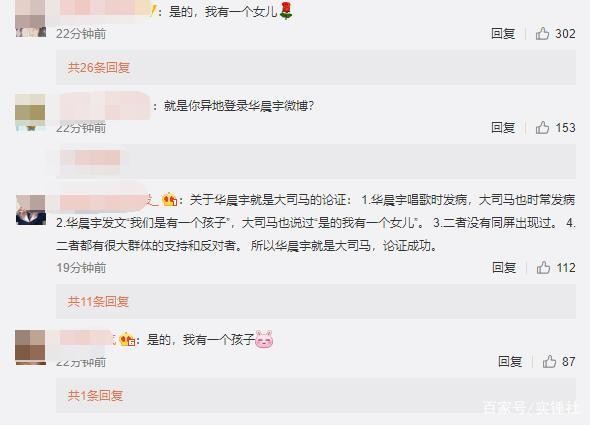Expand the 共11条回复 replies
The height and width of the screenshot is (425, 590).
[x=98, y=302]
